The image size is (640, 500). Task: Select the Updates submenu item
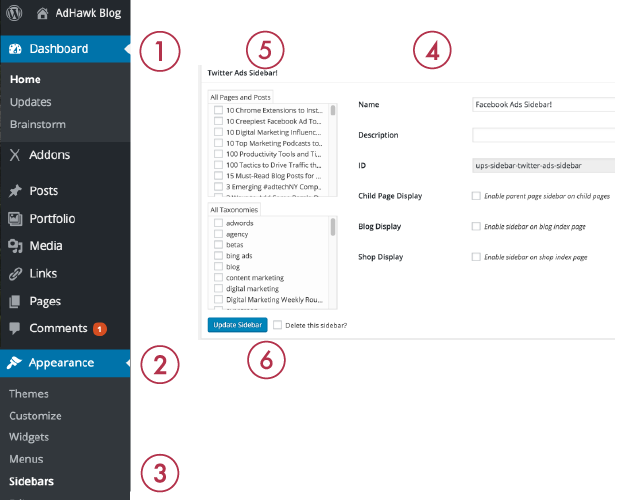30,102
